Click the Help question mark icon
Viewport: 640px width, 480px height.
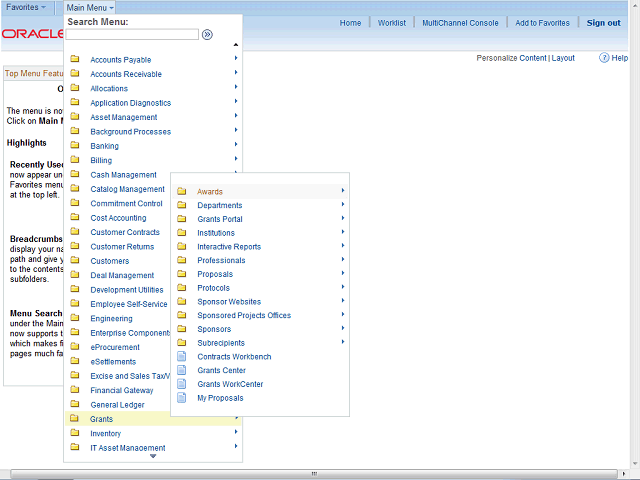coord(604,58)
